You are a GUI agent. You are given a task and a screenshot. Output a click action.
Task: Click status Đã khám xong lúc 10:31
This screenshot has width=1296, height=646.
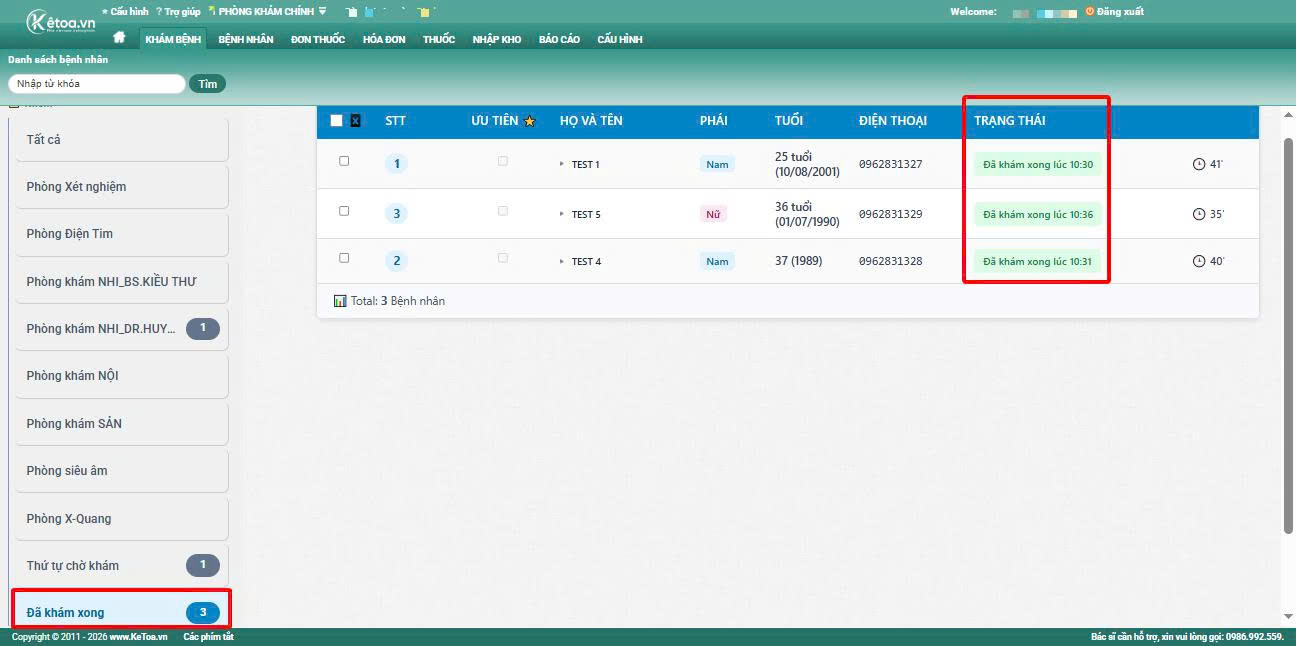pyautogui.click(x=1038, y=261)
